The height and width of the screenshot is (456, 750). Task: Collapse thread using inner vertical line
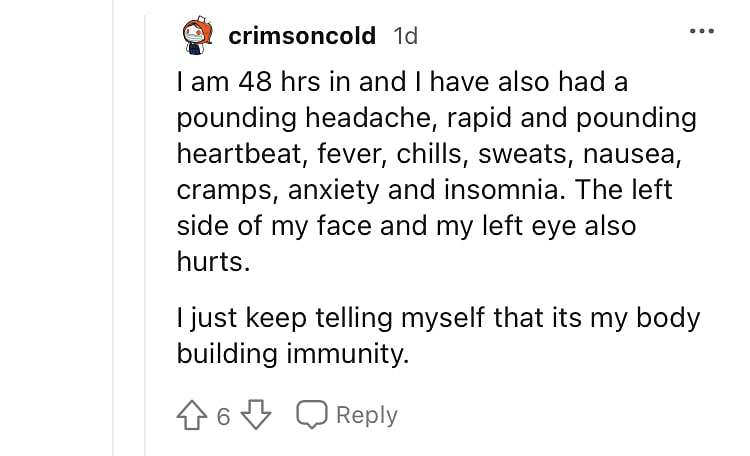coord(145,234)
